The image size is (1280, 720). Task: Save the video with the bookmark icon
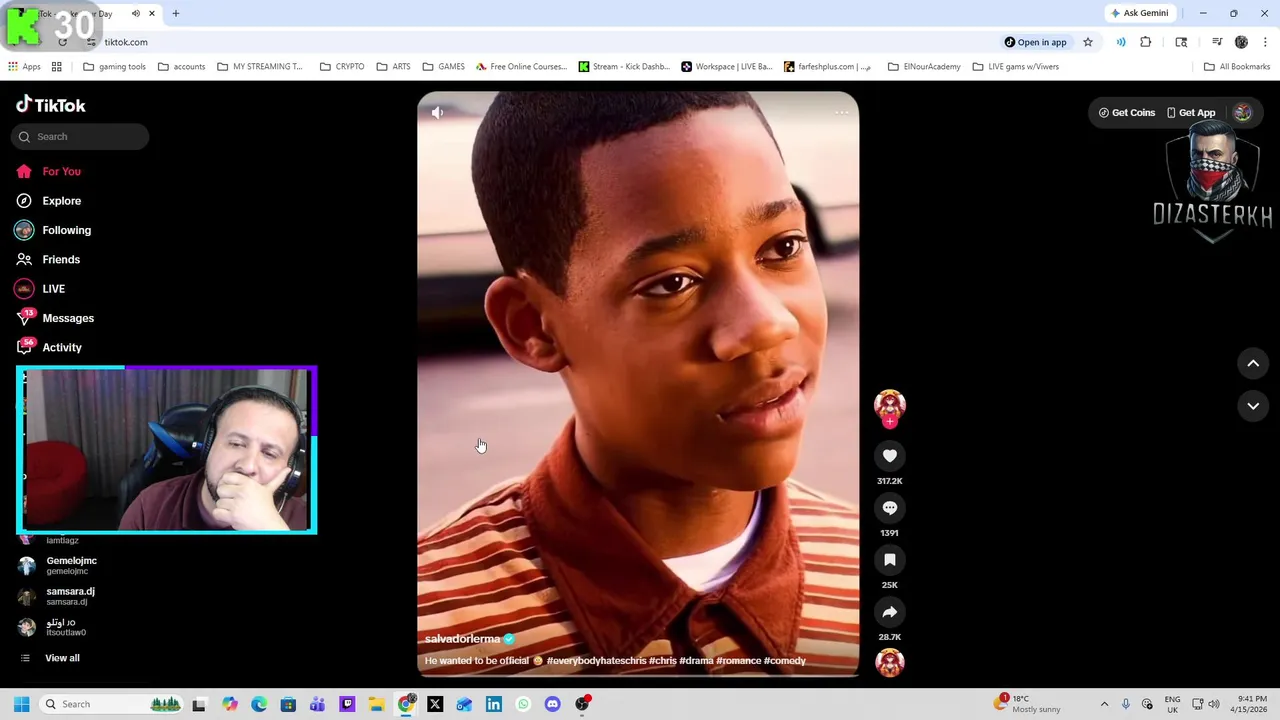(889, 560)
